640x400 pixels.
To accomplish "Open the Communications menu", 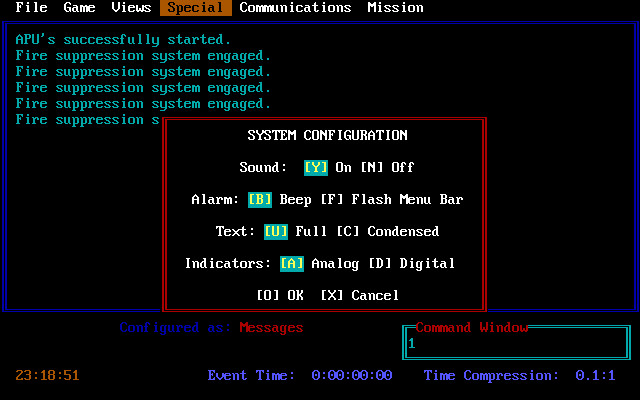I will (296, 8).
